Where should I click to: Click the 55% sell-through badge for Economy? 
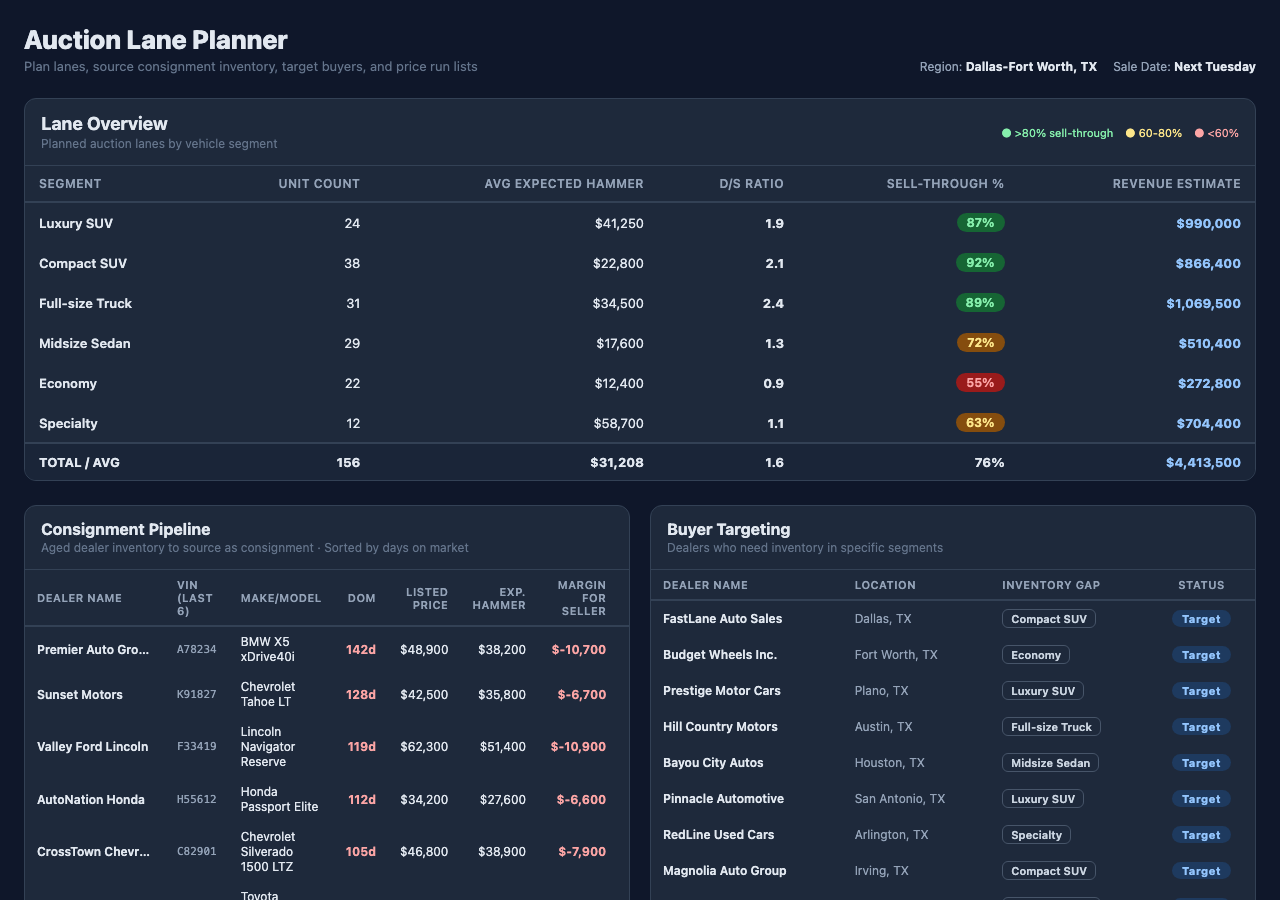[980, 383]
